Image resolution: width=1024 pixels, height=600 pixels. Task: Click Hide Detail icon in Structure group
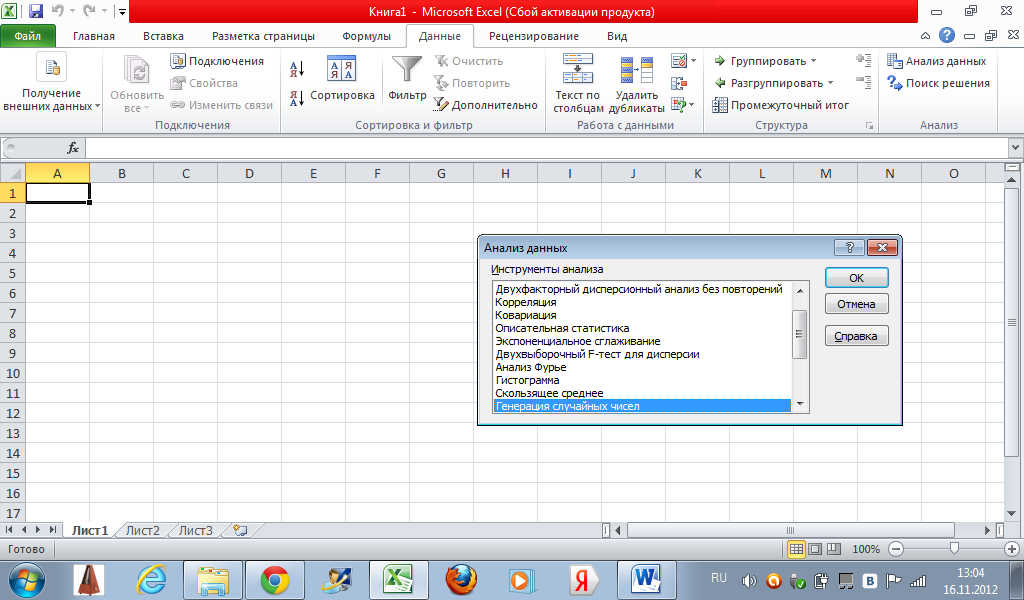(x=864, y=82)
